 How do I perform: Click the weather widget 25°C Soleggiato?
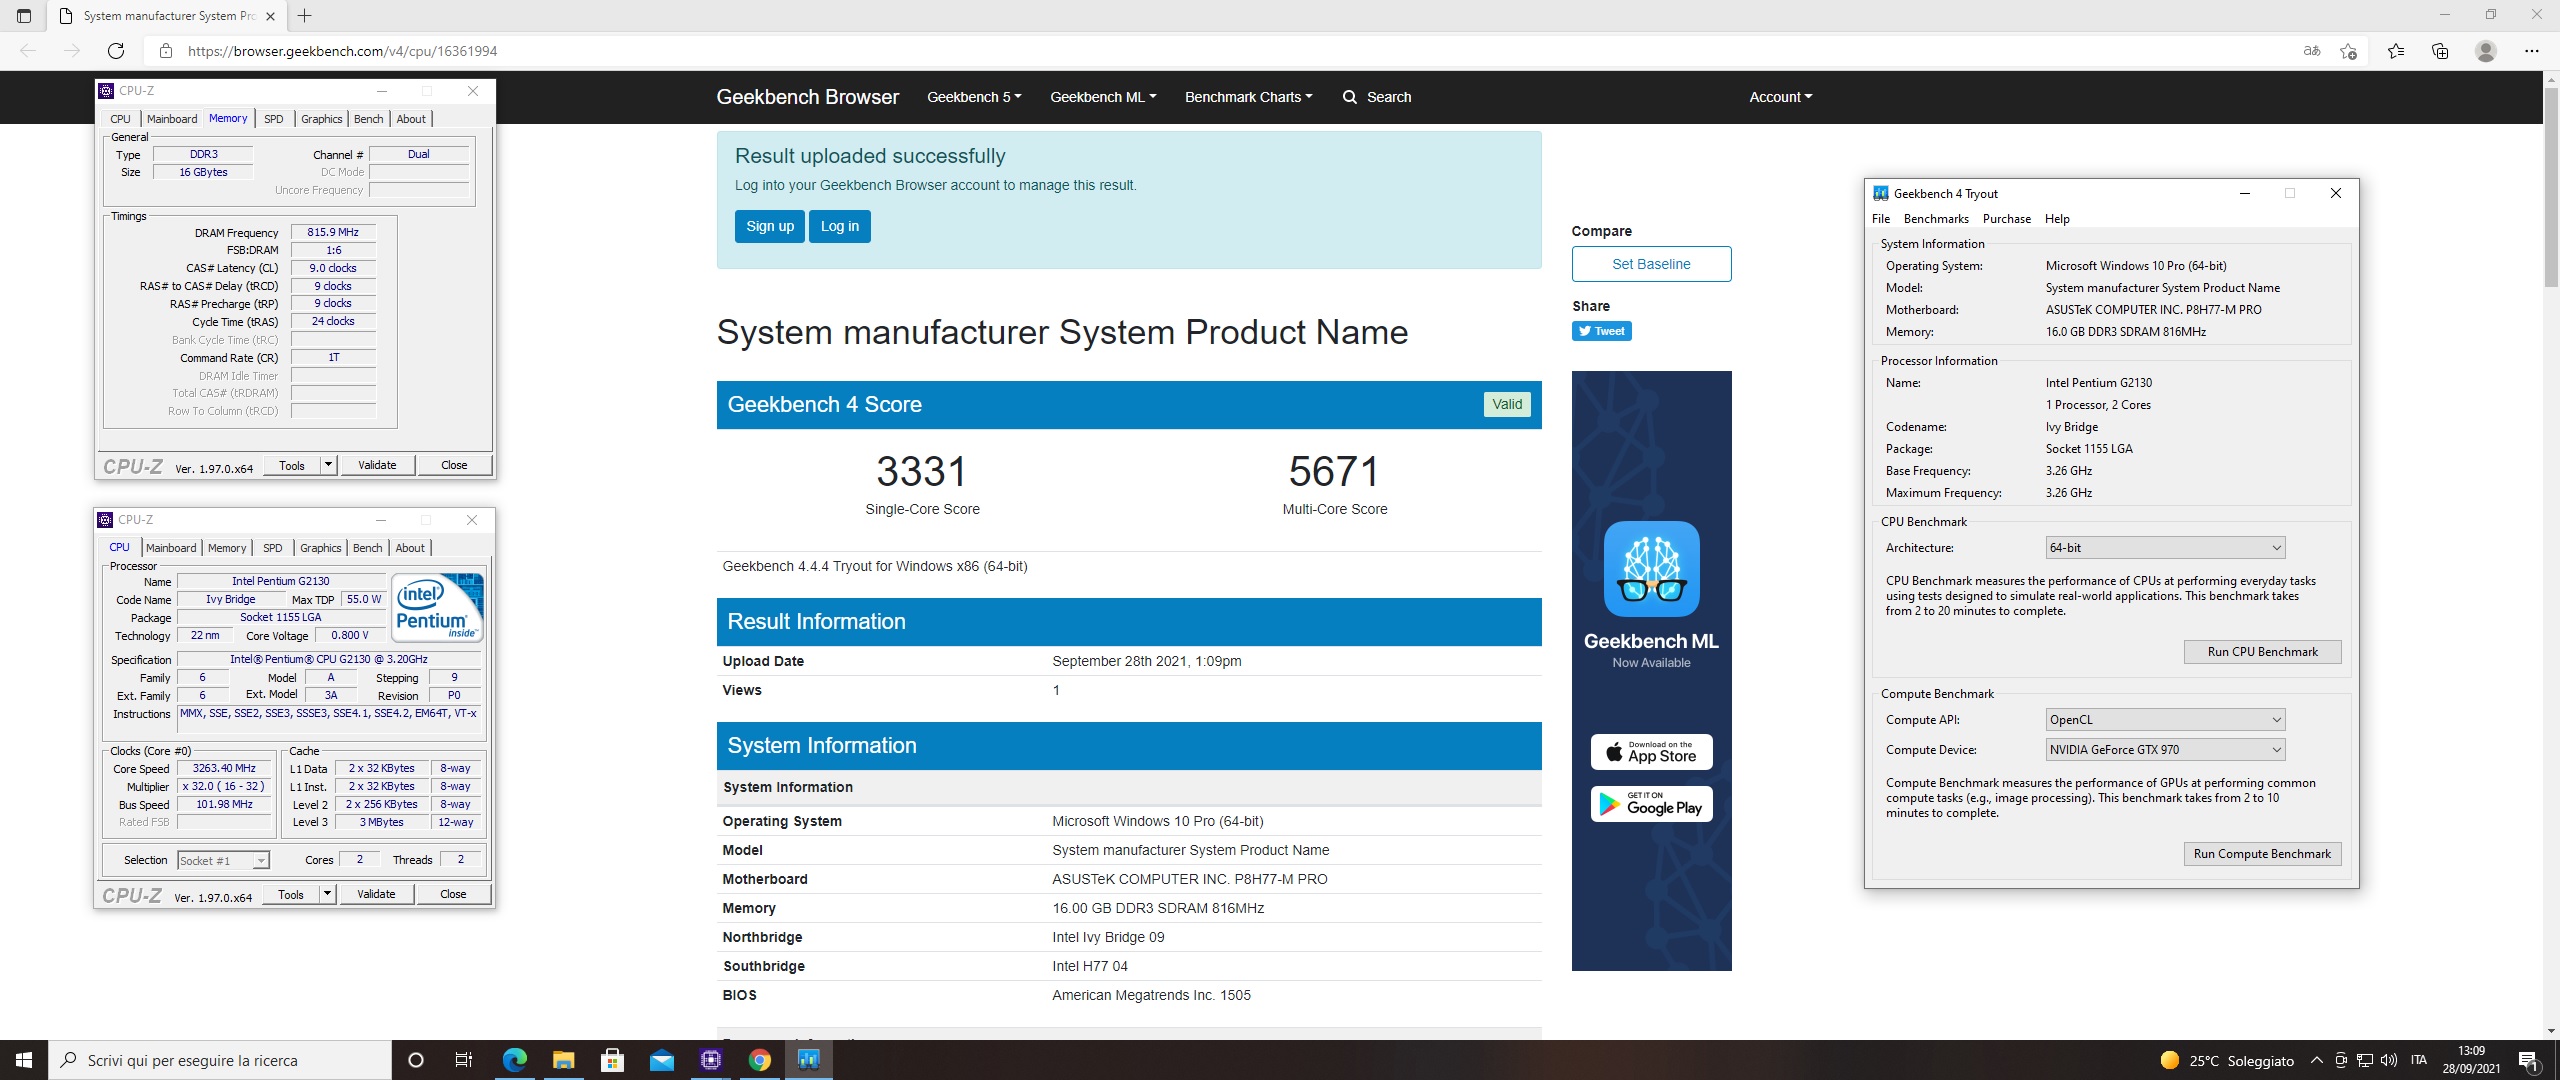pos(2227,1060)
